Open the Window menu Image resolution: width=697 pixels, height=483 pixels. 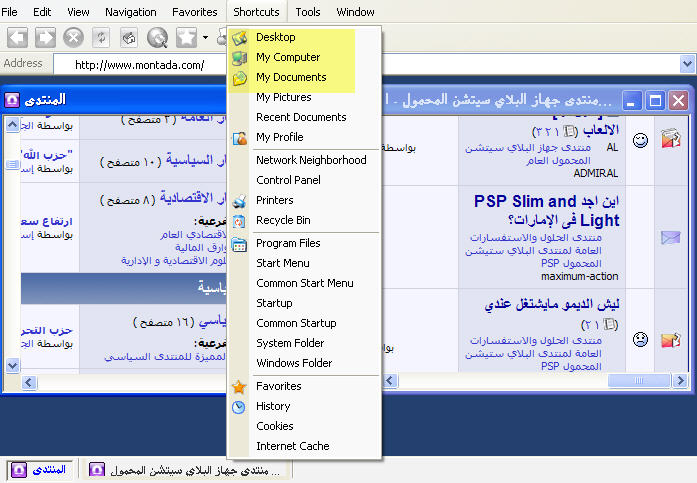coord(355,12)
